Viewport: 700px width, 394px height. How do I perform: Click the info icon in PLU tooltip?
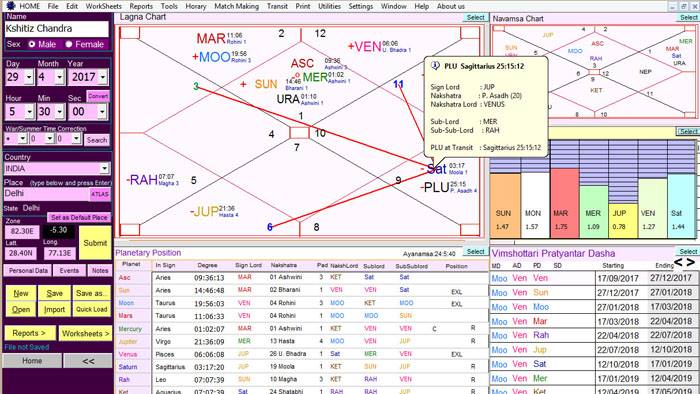tap(435, 66)
